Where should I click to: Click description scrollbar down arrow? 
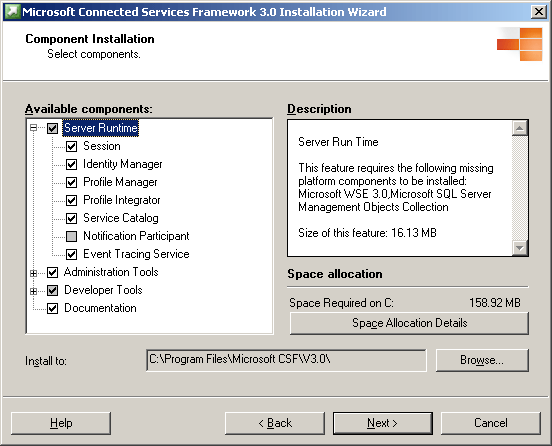pyautogui.click(x=520, y=248)
